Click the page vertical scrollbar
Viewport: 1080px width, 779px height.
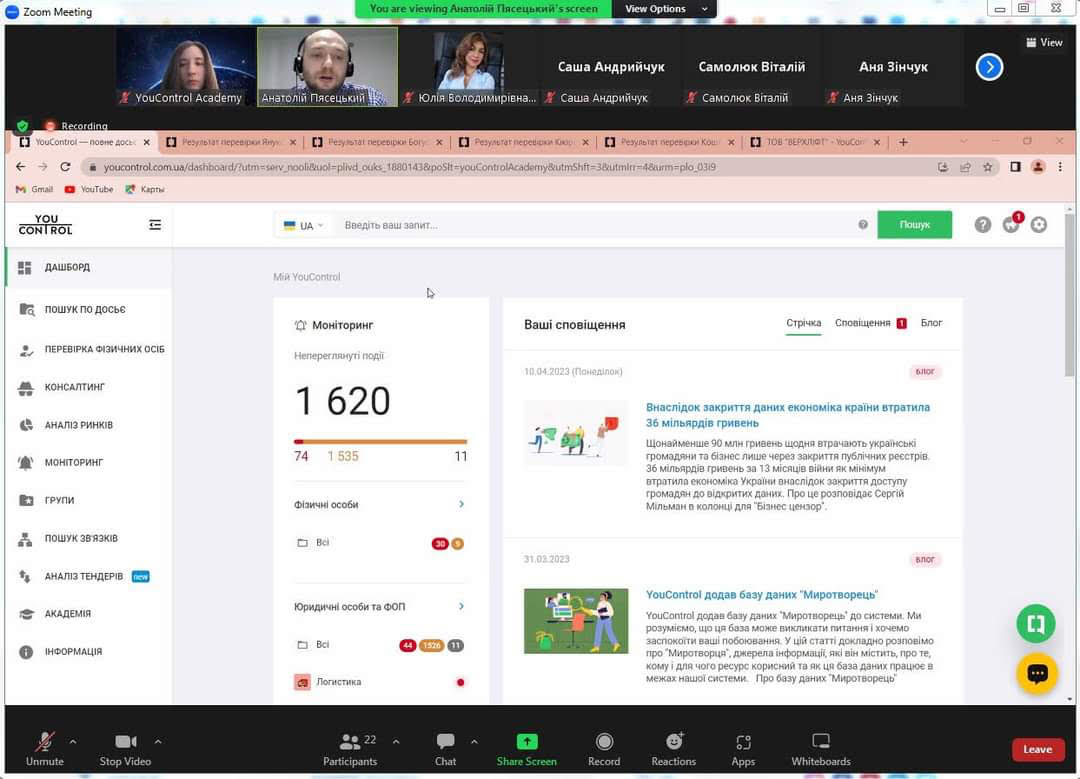coord(1069,295)
